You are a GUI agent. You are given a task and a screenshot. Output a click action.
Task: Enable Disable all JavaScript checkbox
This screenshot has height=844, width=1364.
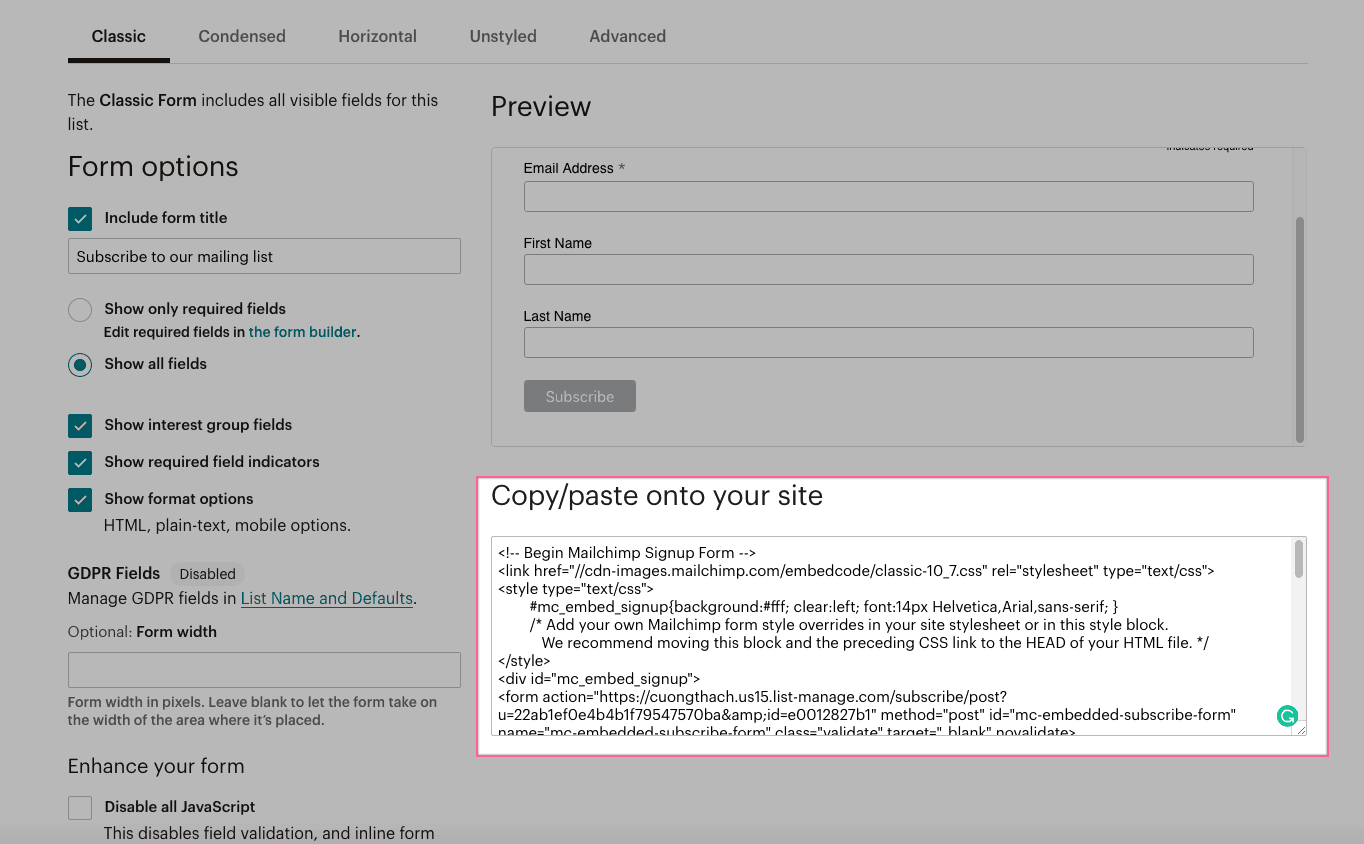point(80,807)
